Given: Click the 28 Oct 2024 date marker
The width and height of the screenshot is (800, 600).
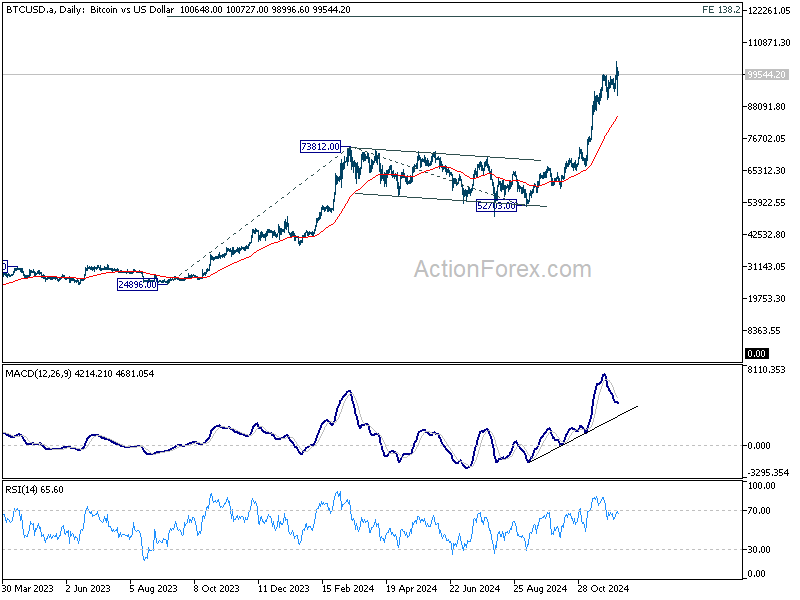Looking at the screenshot, I should tap(603, 589).
